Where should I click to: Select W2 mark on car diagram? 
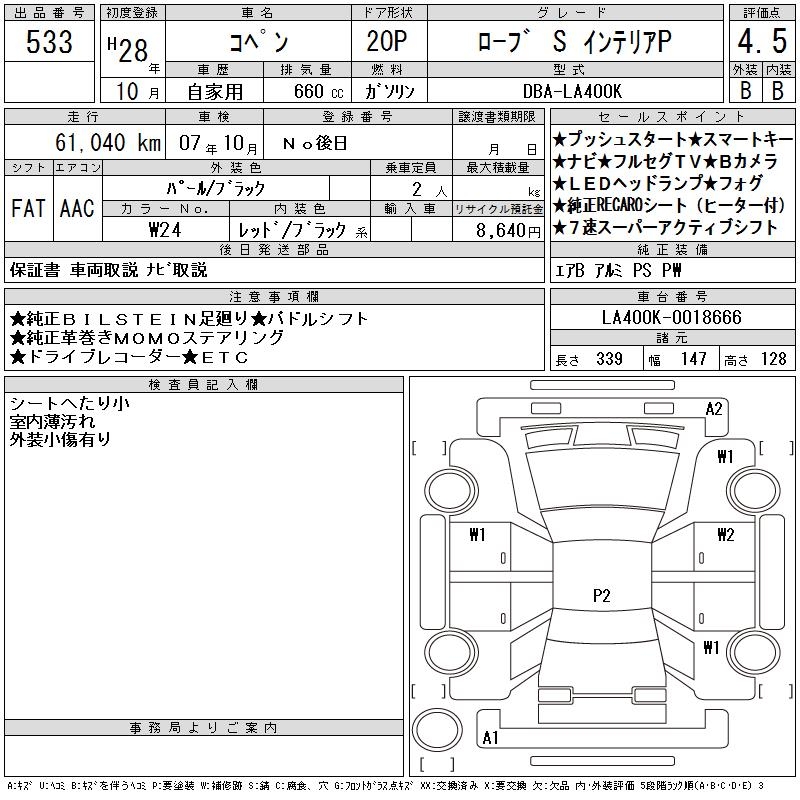tap(726, 535)
